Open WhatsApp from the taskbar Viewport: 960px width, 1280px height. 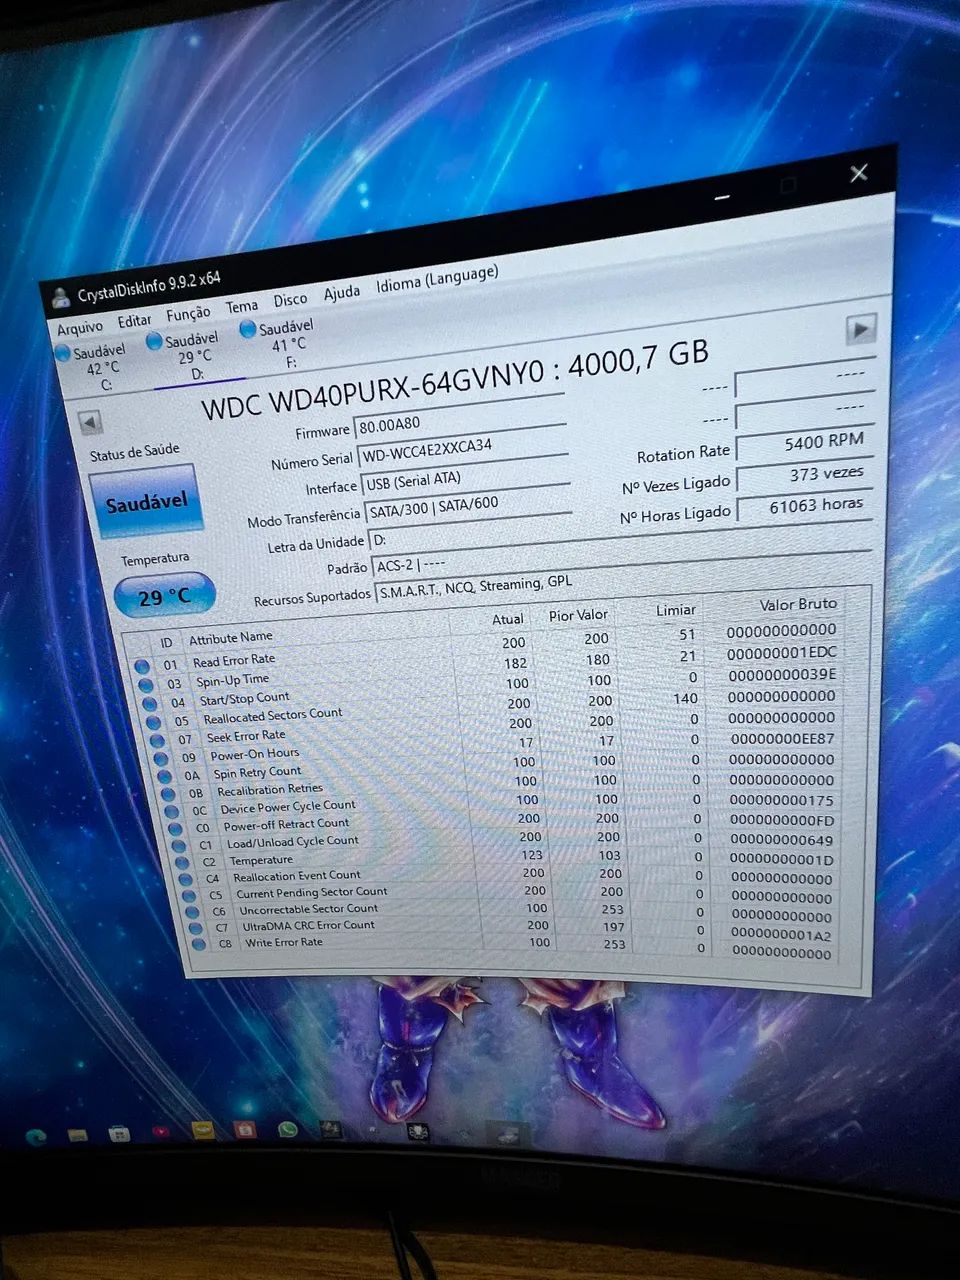pyautogui.click(x=288, y=1129)
